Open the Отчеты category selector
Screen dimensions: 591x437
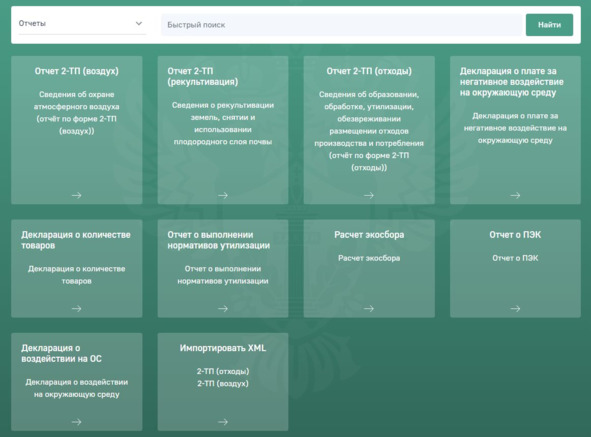(x=82, y=24)
